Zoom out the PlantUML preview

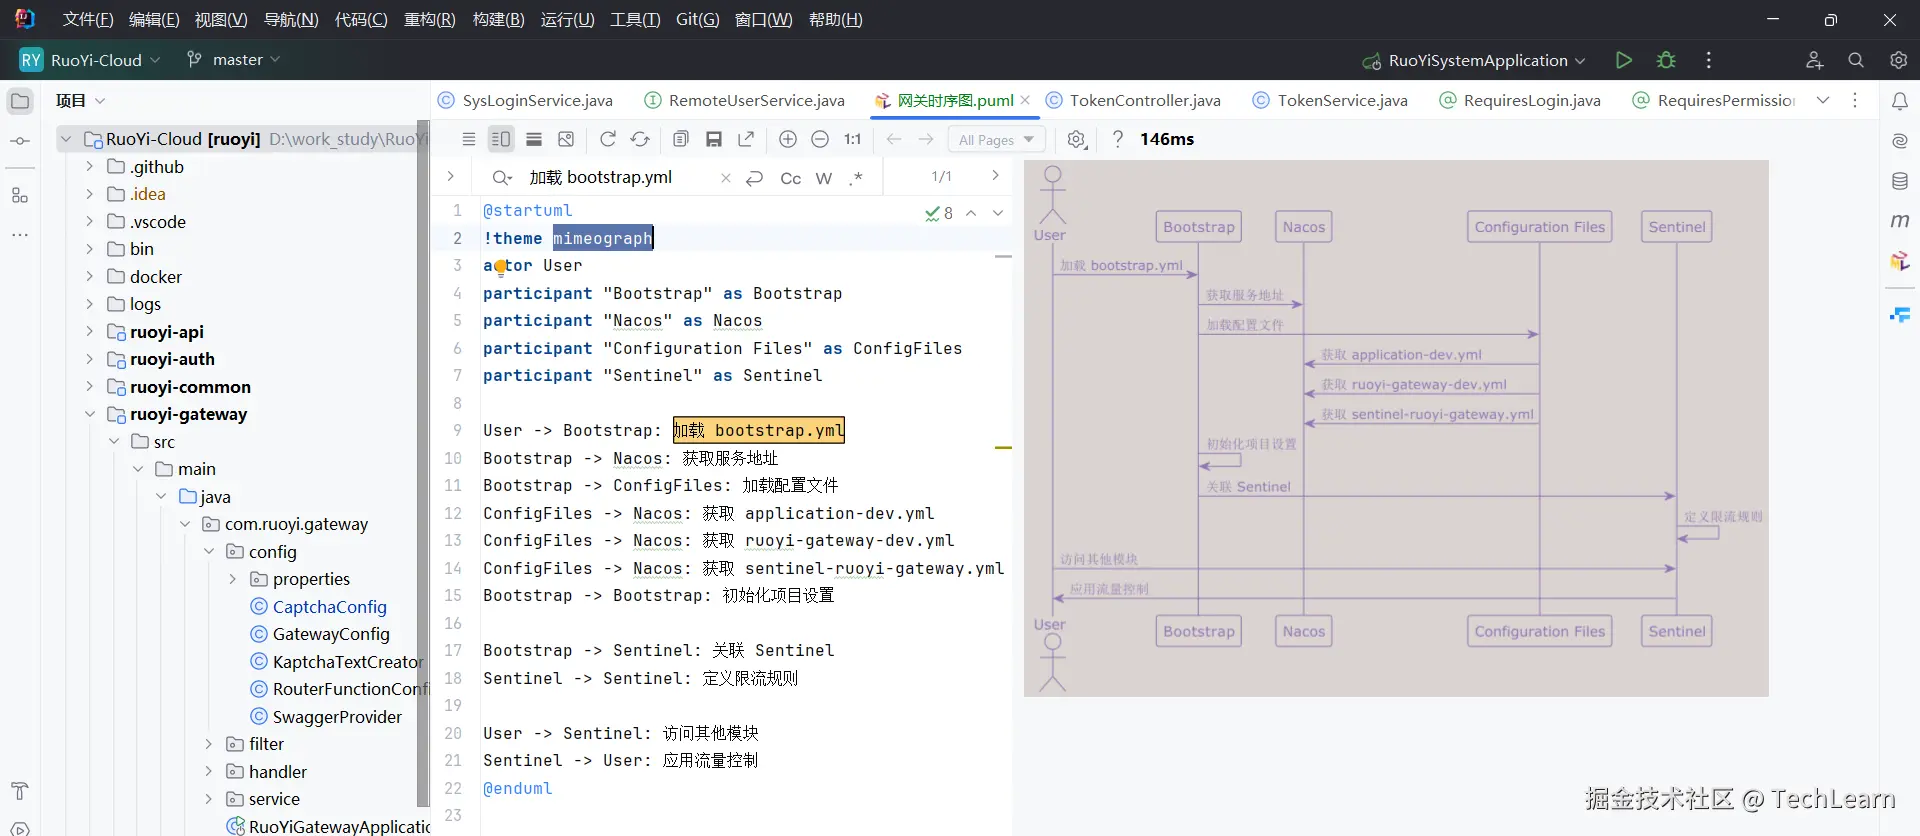pyautogui.click(x=820, y=139)
